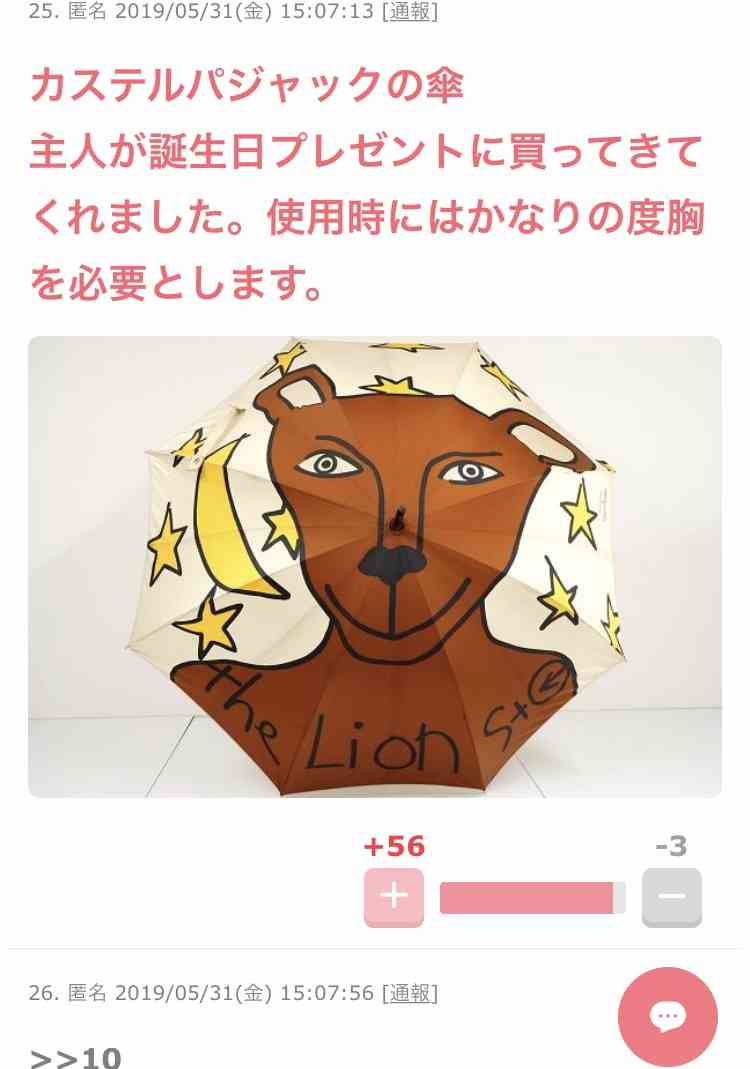The image size is (750, 1069).
Task: Click the を必要とします。 comment line
Action: point(177,283)
